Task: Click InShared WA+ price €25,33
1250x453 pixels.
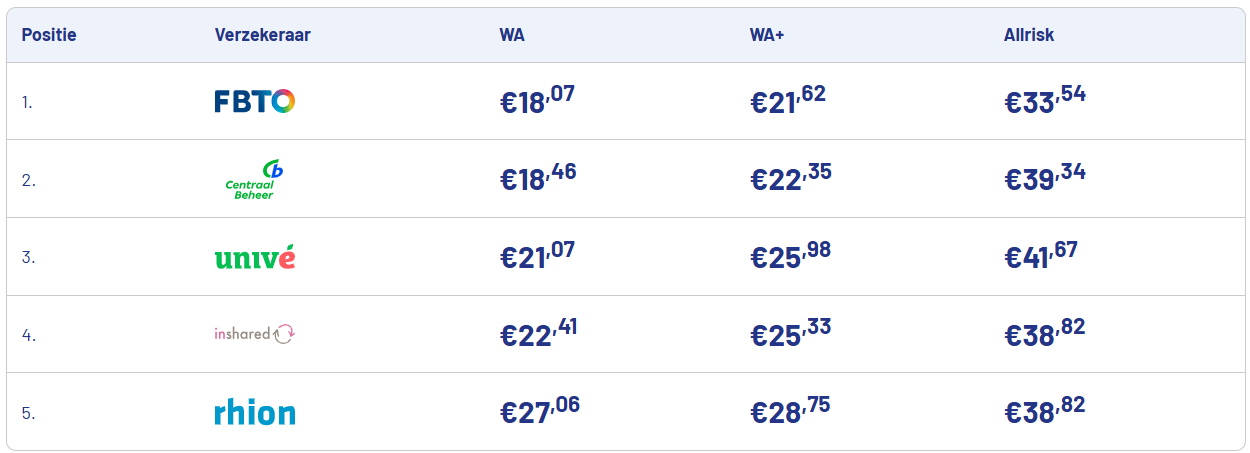Action: tap(791, 332)
